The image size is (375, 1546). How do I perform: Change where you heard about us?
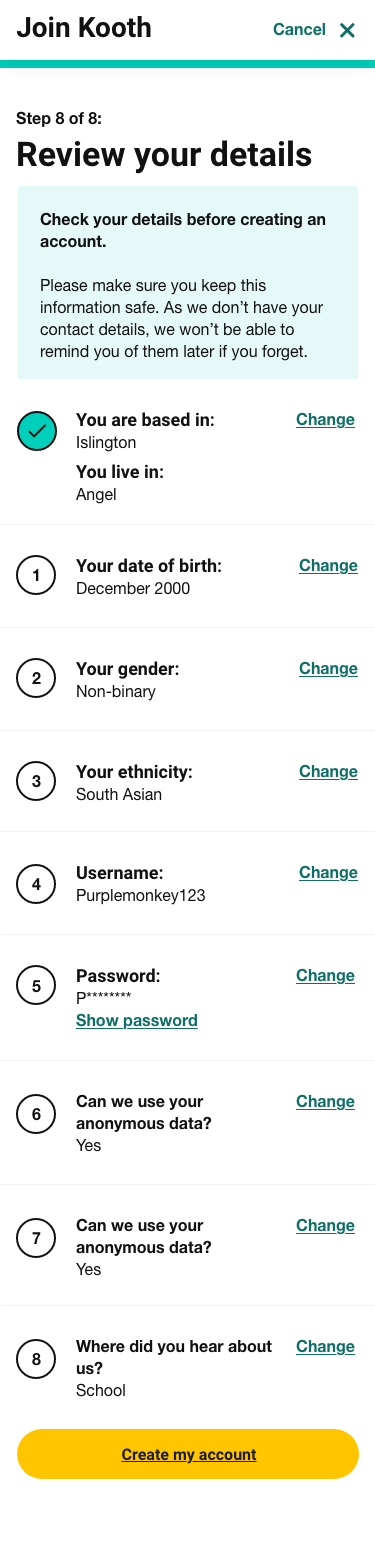(325, 1346)
